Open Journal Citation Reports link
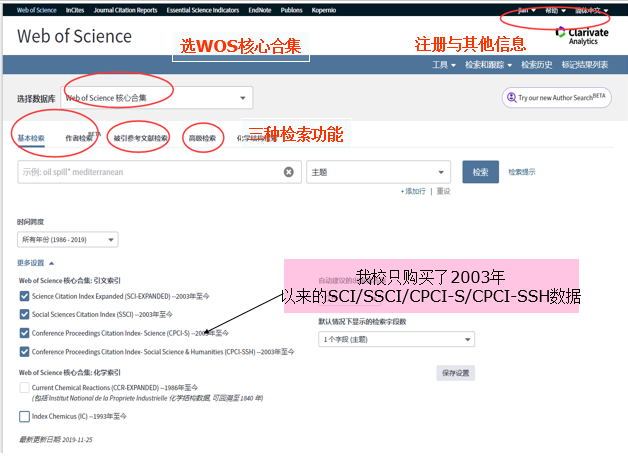This screenshot has width=628, height=474. tap(125, 10)
